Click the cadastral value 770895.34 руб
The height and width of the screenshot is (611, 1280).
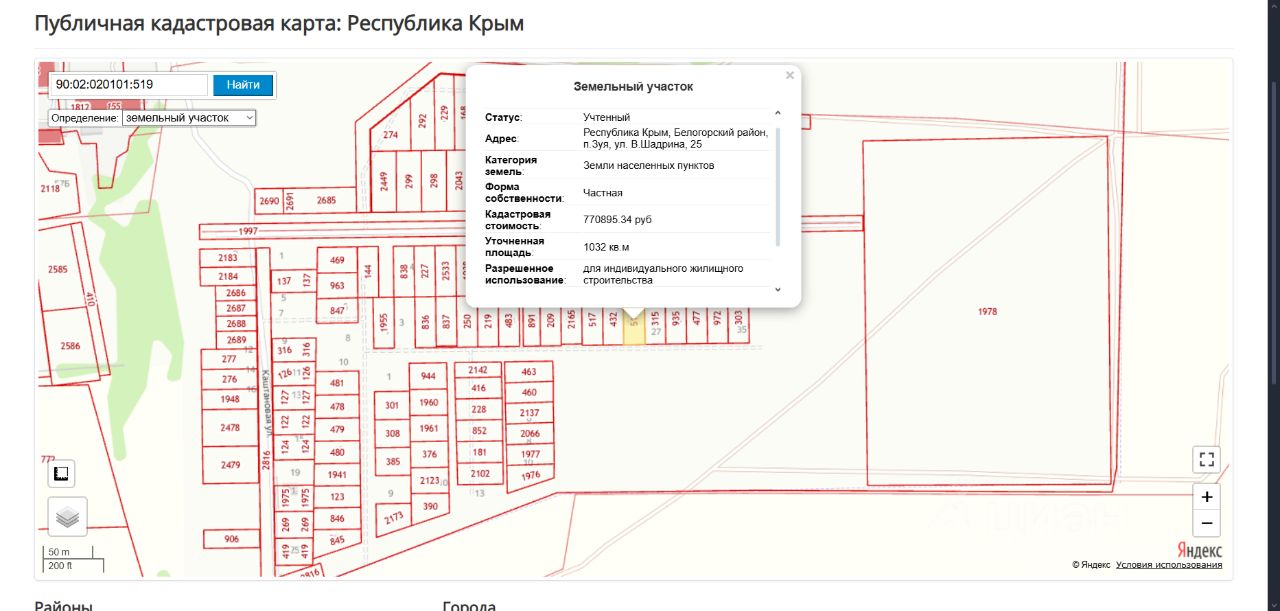tap(617, 219)
